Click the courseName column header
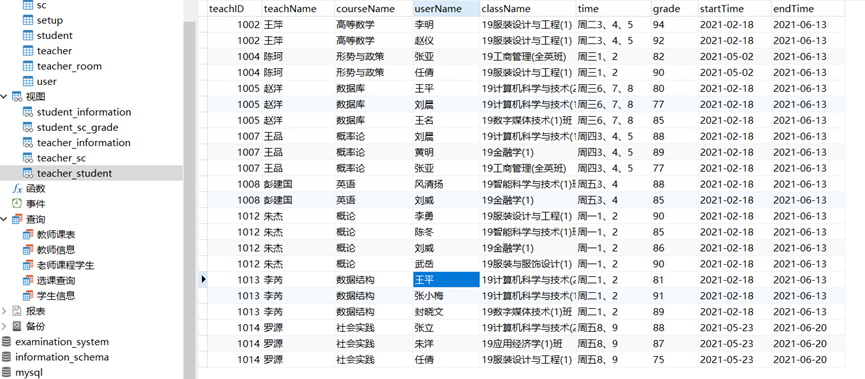The height and width of the screenshot is (379, 865). [373, 9]
